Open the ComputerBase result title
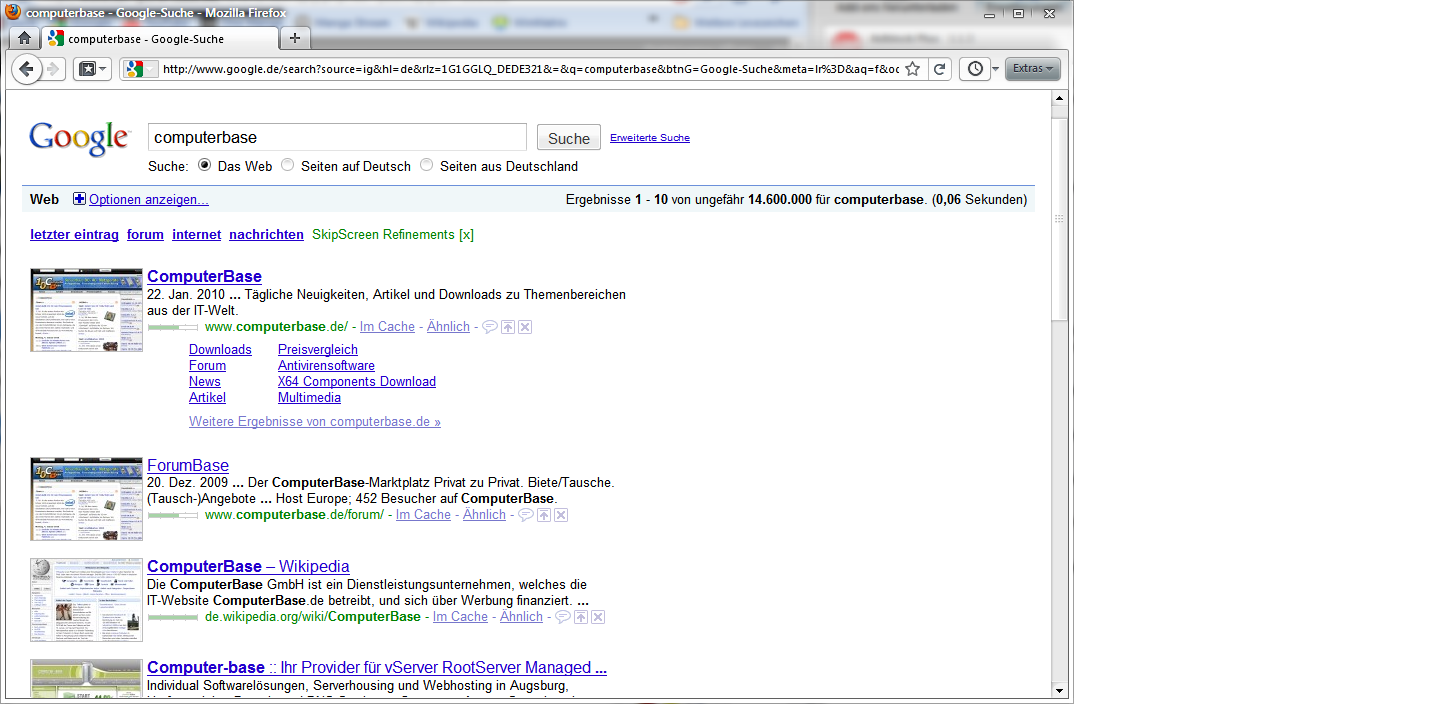Screen dimensions: 1429x704 click(x=204, y=276)
